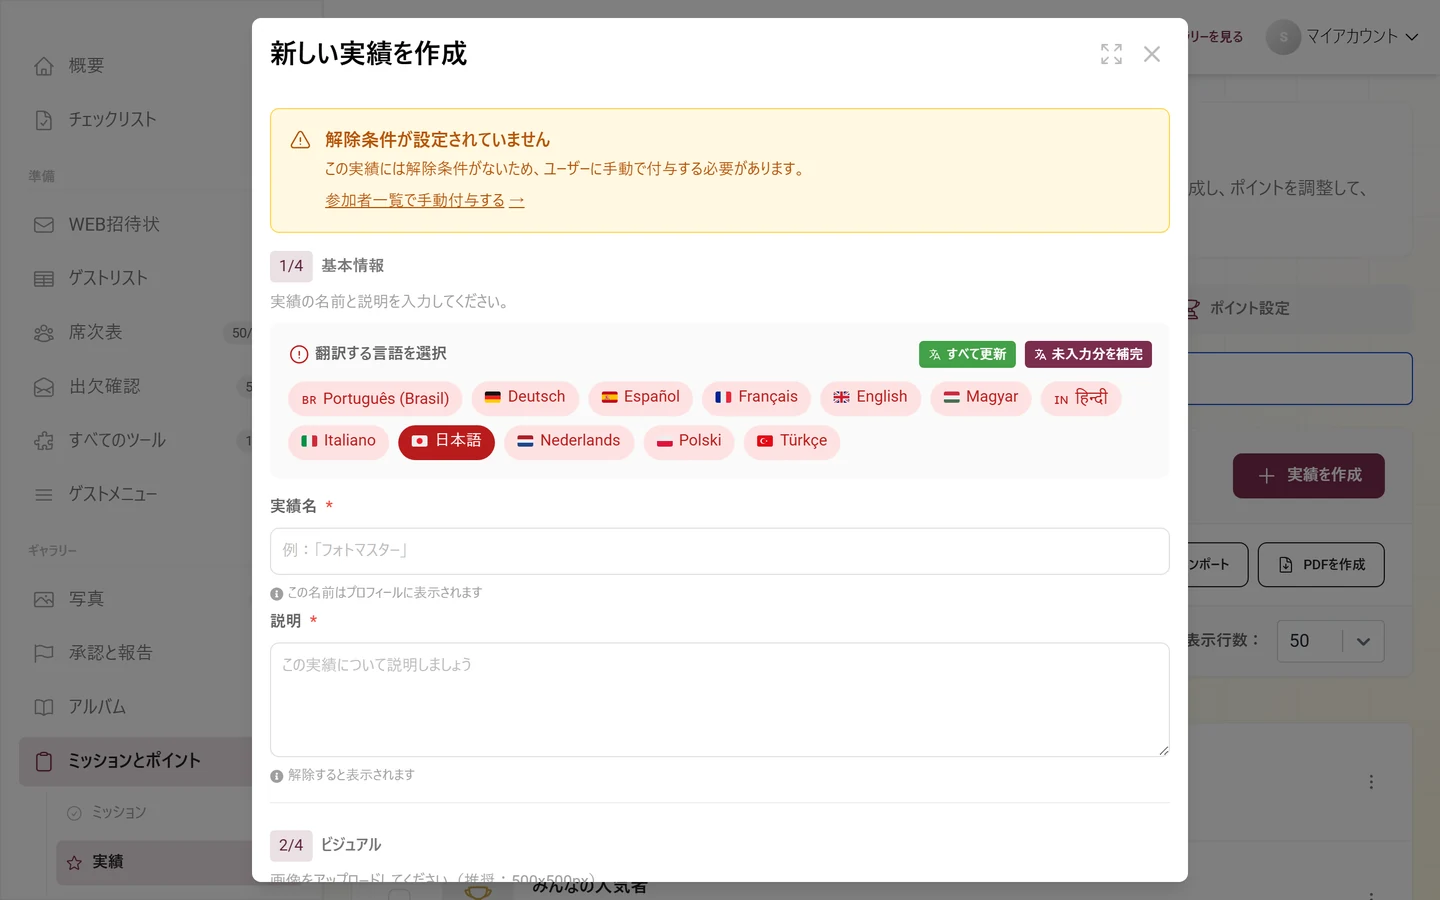This screenshot has height=900, width=1440.
Task: Select the Nederlands language chip
Action: coord(569,441)
